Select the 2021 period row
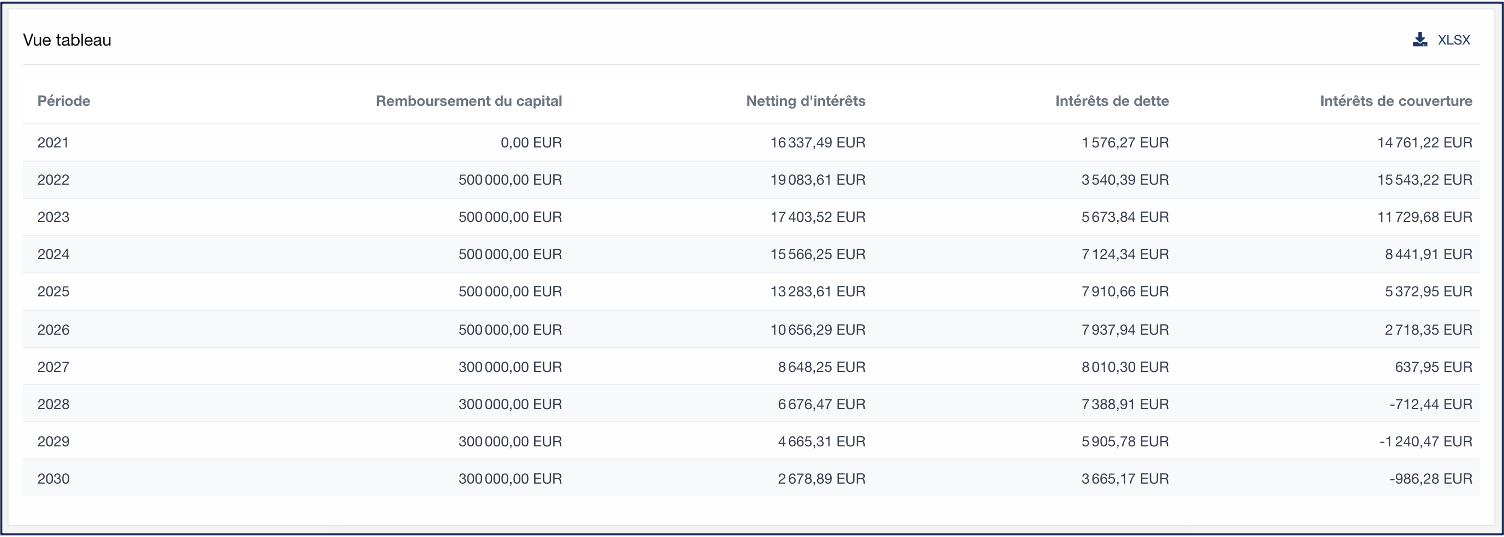 53,143
